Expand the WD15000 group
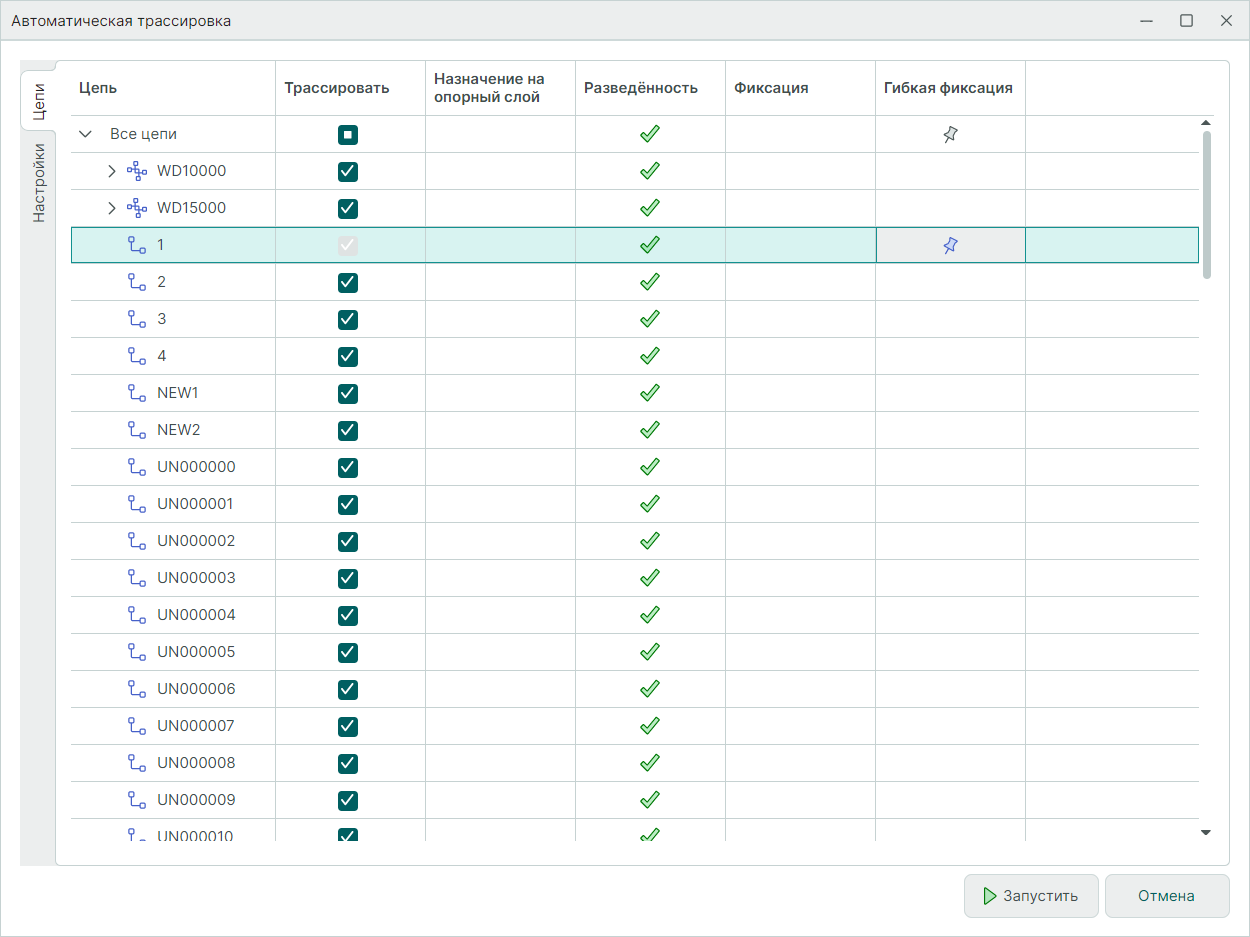 coord(112,208)
